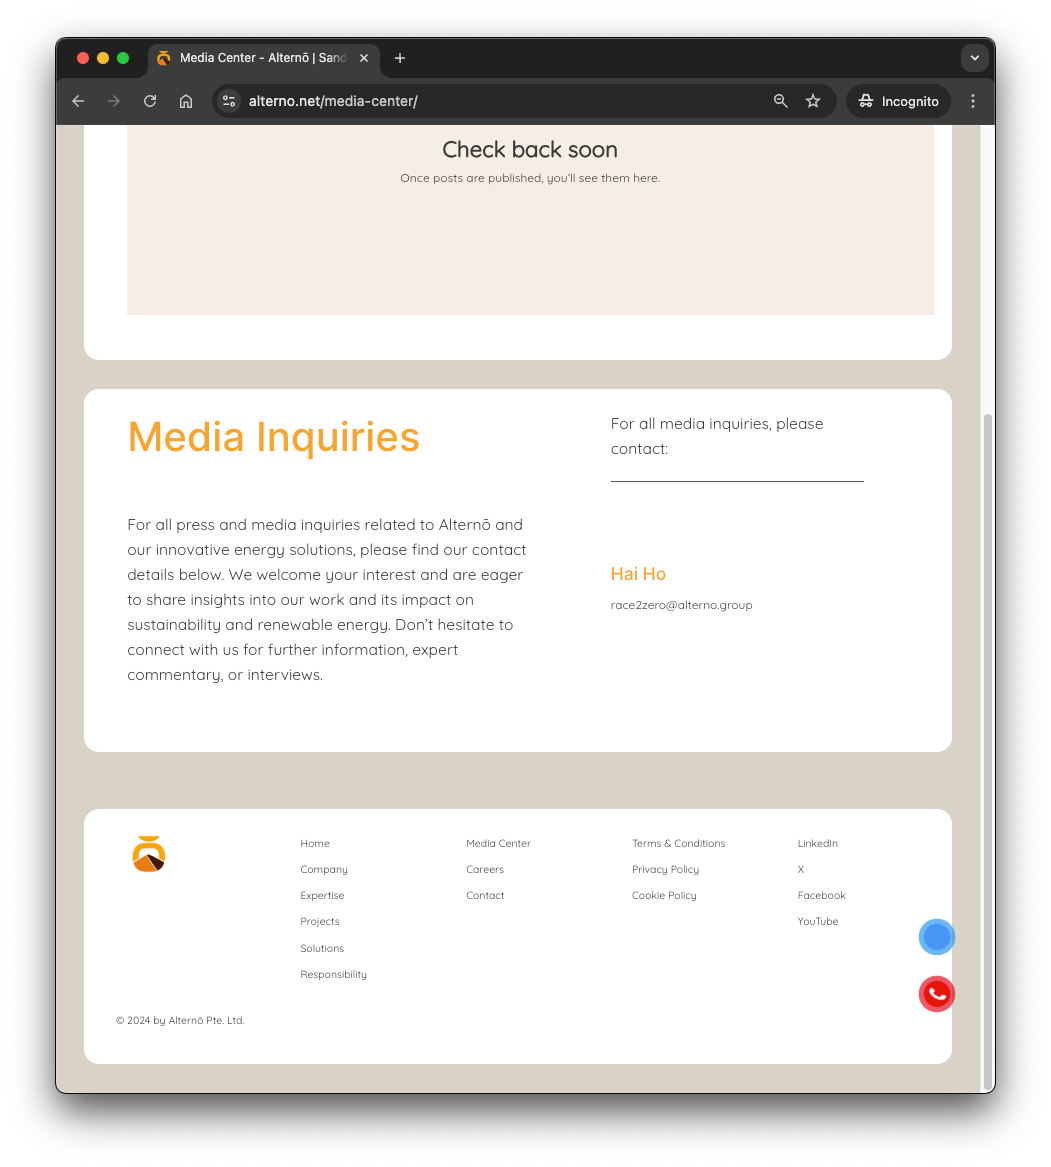Click the red phone call floating button
This screenshot has width=1051, height=1167.
937,994
